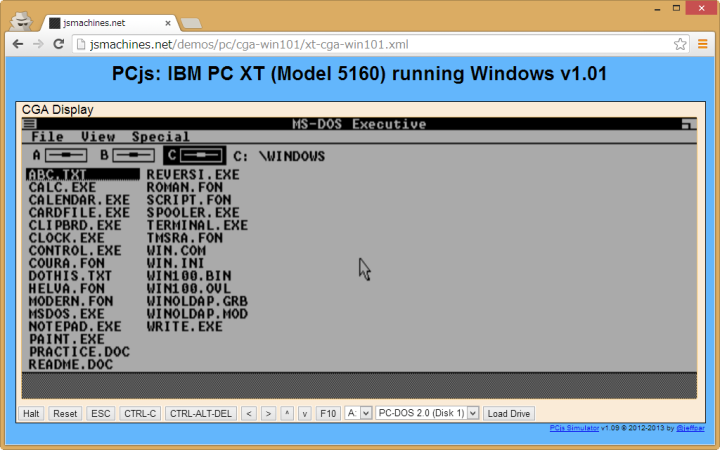The width and height of the screenshot is (720, 450).
Task: Click the left arrow key button
Action: [x=249, y=413]
